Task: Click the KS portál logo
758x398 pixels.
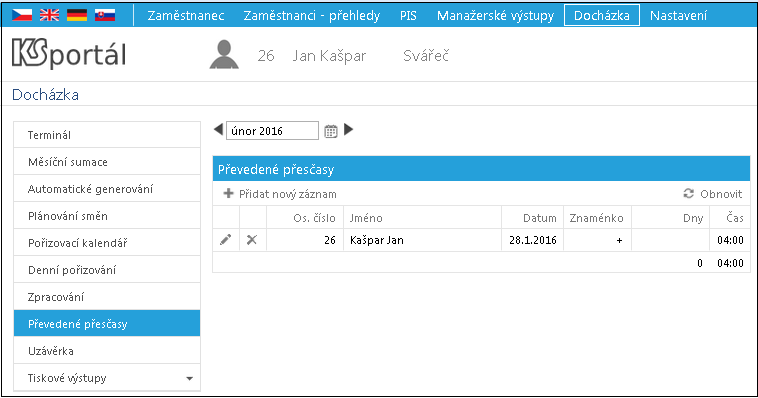Action: coord(69,53)
